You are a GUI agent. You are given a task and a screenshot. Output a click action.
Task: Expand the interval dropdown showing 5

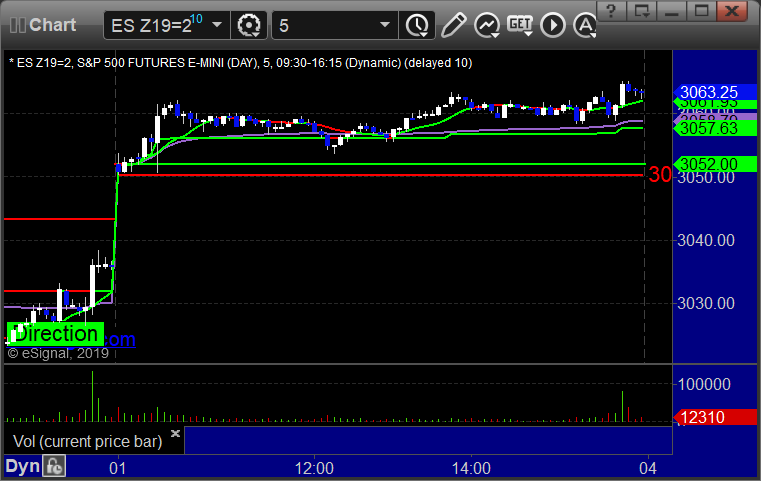pos(385,25)
